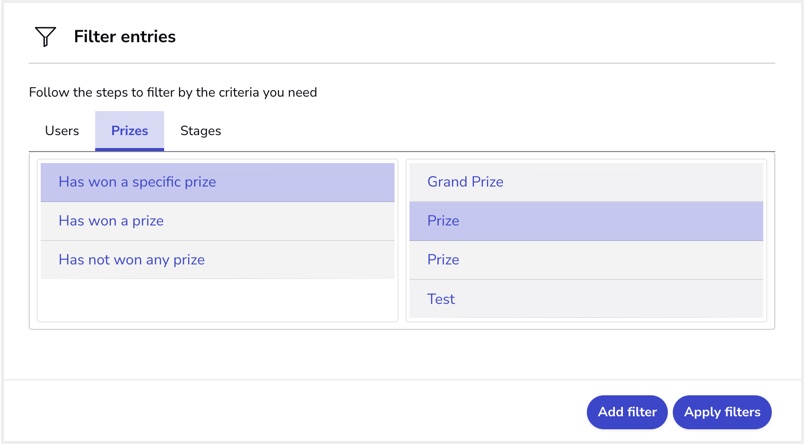
Task: Select the Prizes tab
Action: [129, 131]
